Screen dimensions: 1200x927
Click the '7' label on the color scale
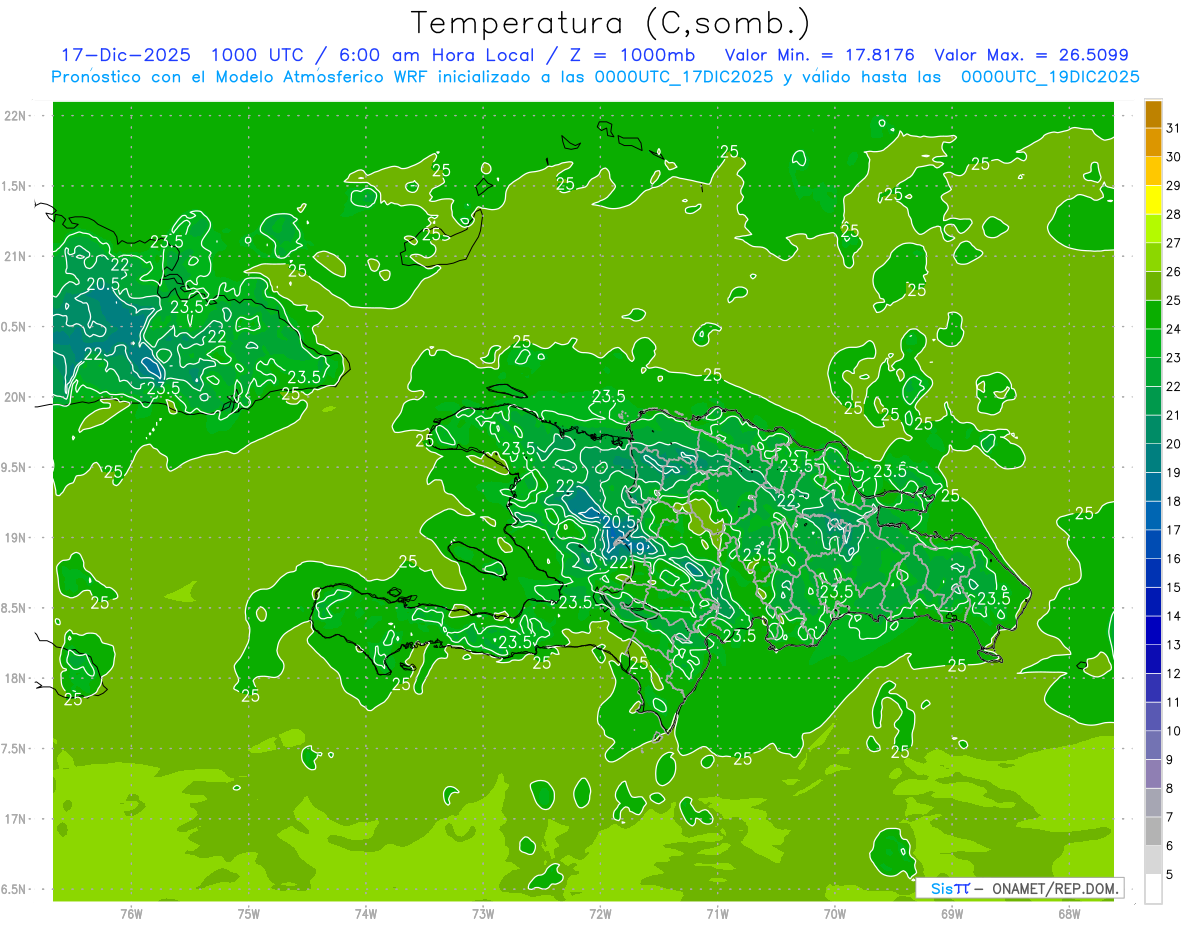(x=1170, y=818)
